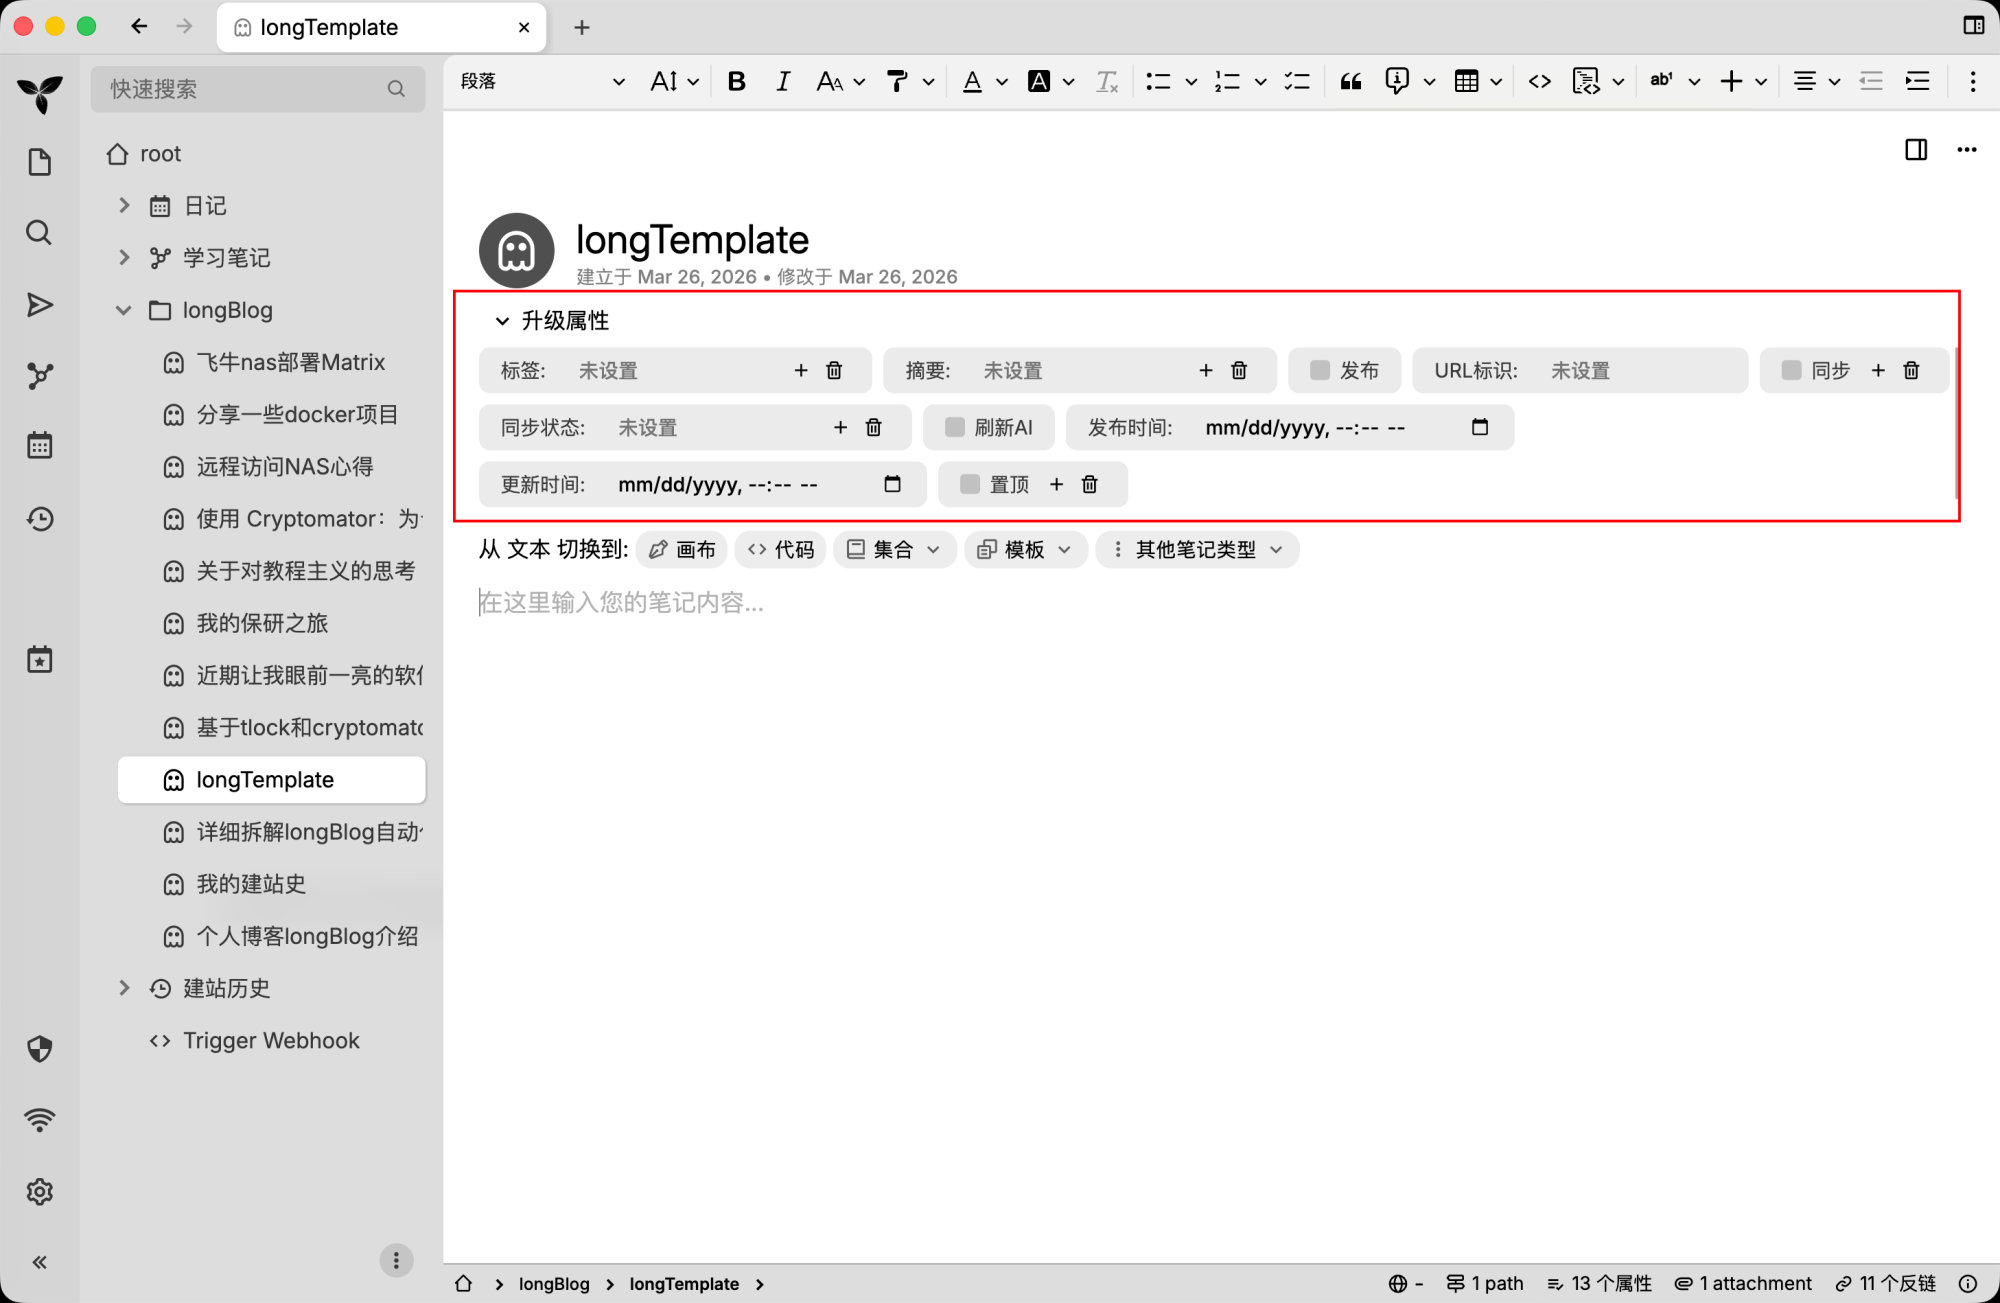The image size is (2000, 1303).
Task: Tick the 置顶 checkbox
Action: pyautogui.click(x=970, y=485)
